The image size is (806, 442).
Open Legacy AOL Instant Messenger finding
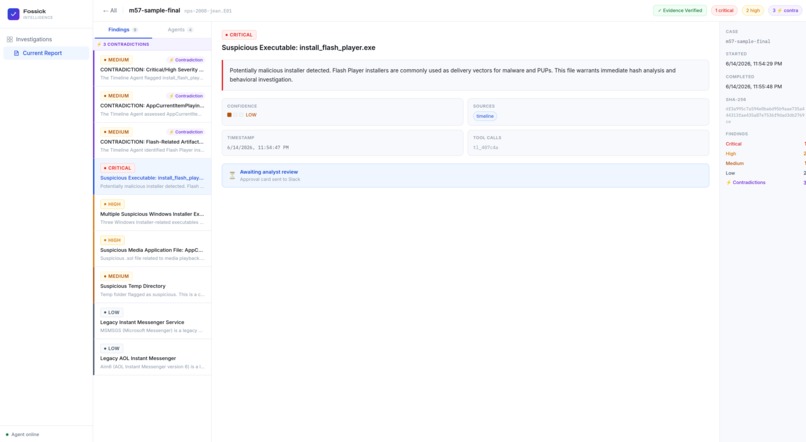[152, 357]
